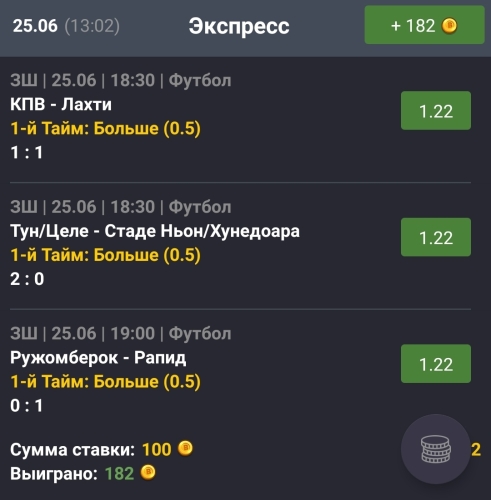Click the Экспресс header title

[x=239, y=26]
